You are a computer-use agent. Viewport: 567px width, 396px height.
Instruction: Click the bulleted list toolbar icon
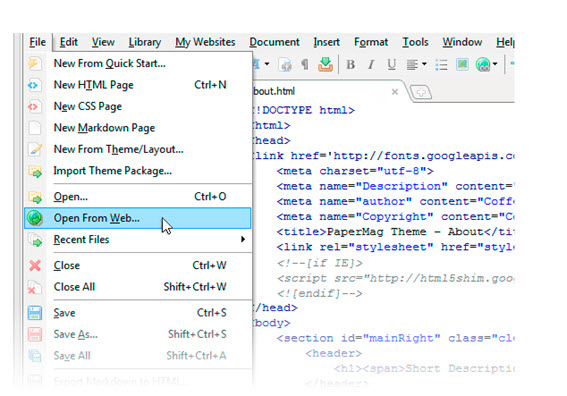pyautogui.click(x=441, y=65)
